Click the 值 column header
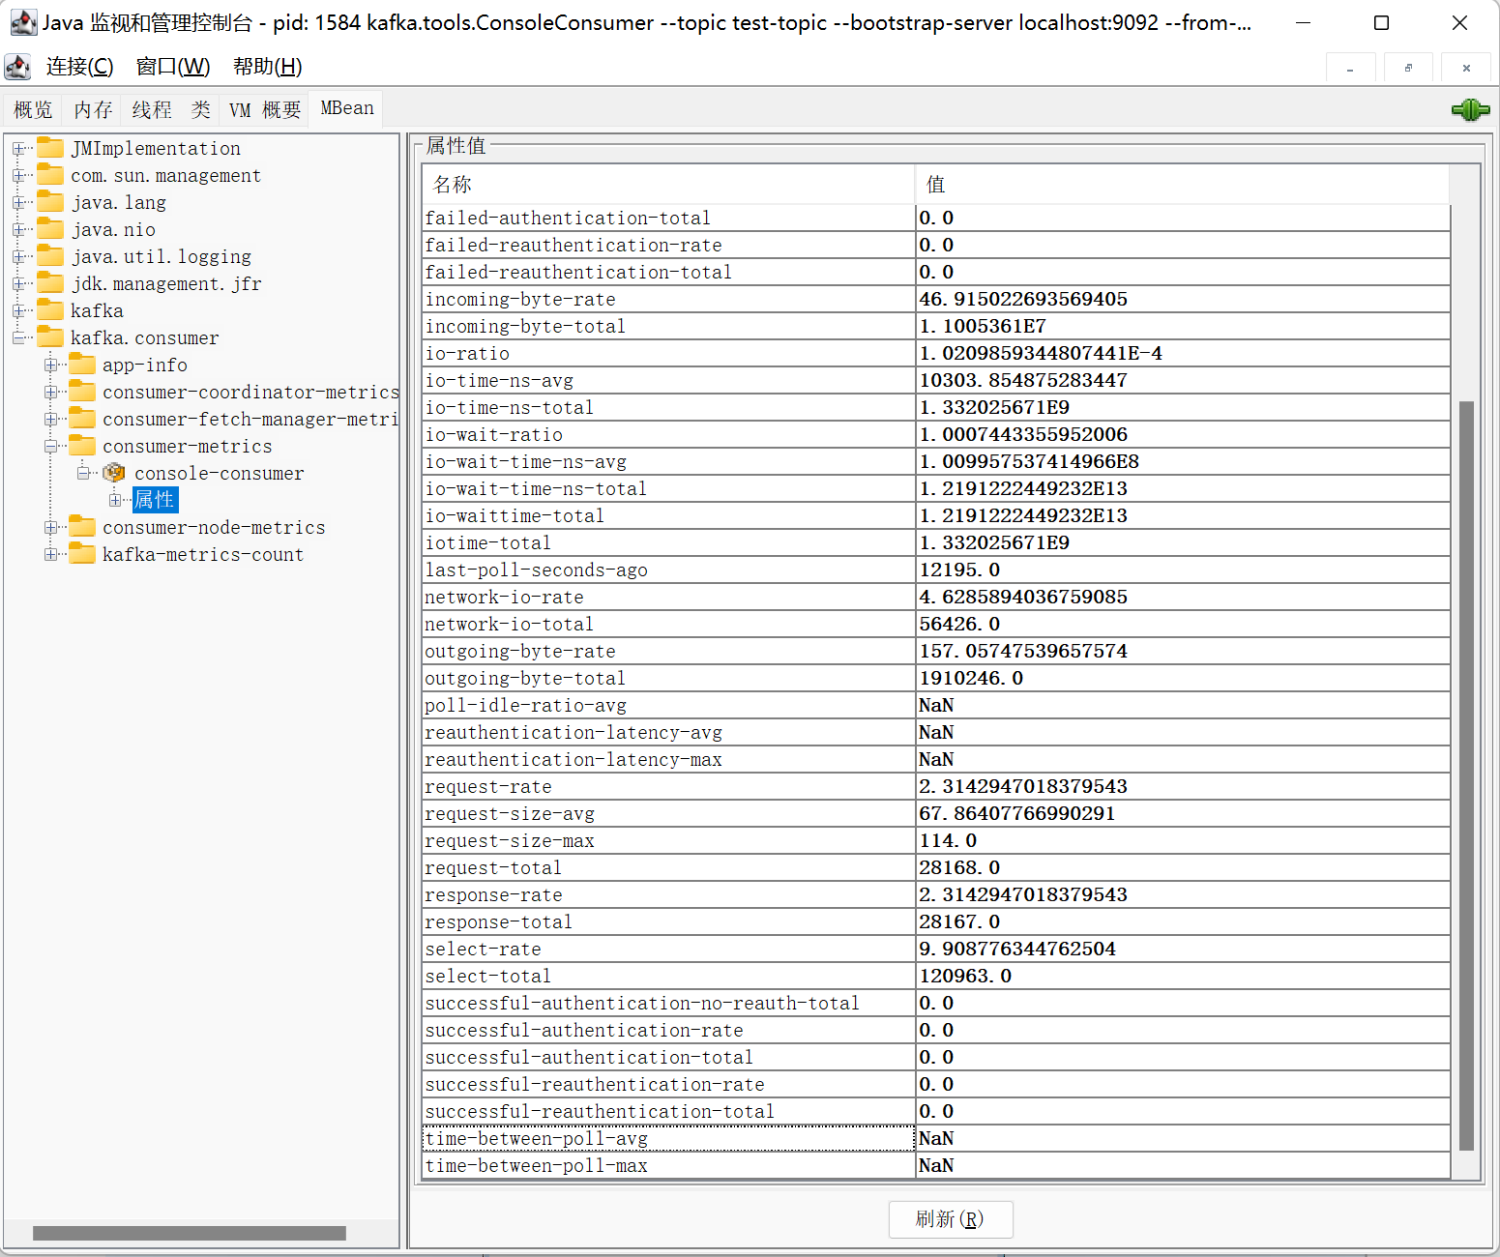The image size is (1500, 1257). pos(1182,184)
